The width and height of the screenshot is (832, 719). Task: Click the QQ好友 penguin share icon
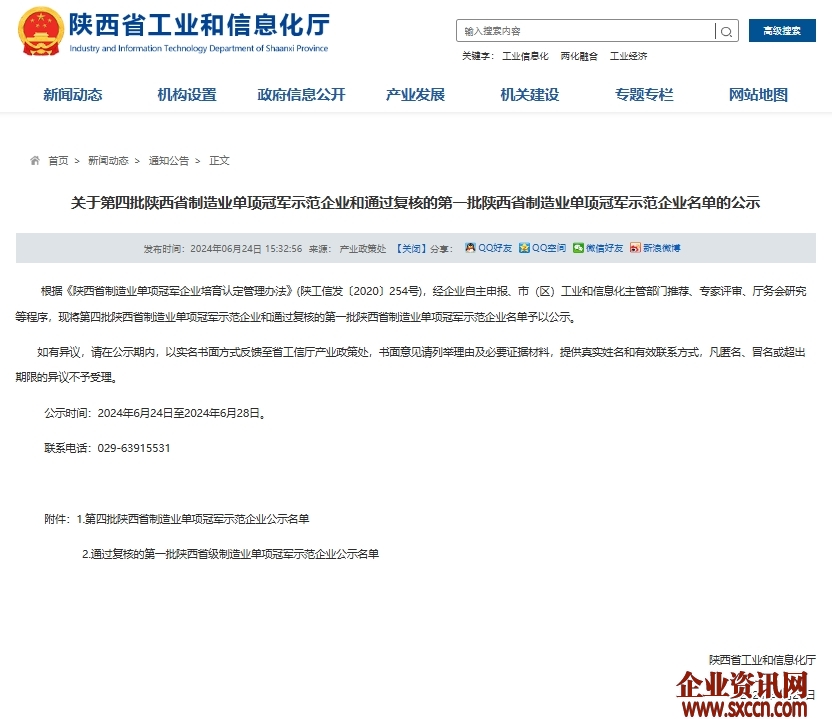pos(470,248)
